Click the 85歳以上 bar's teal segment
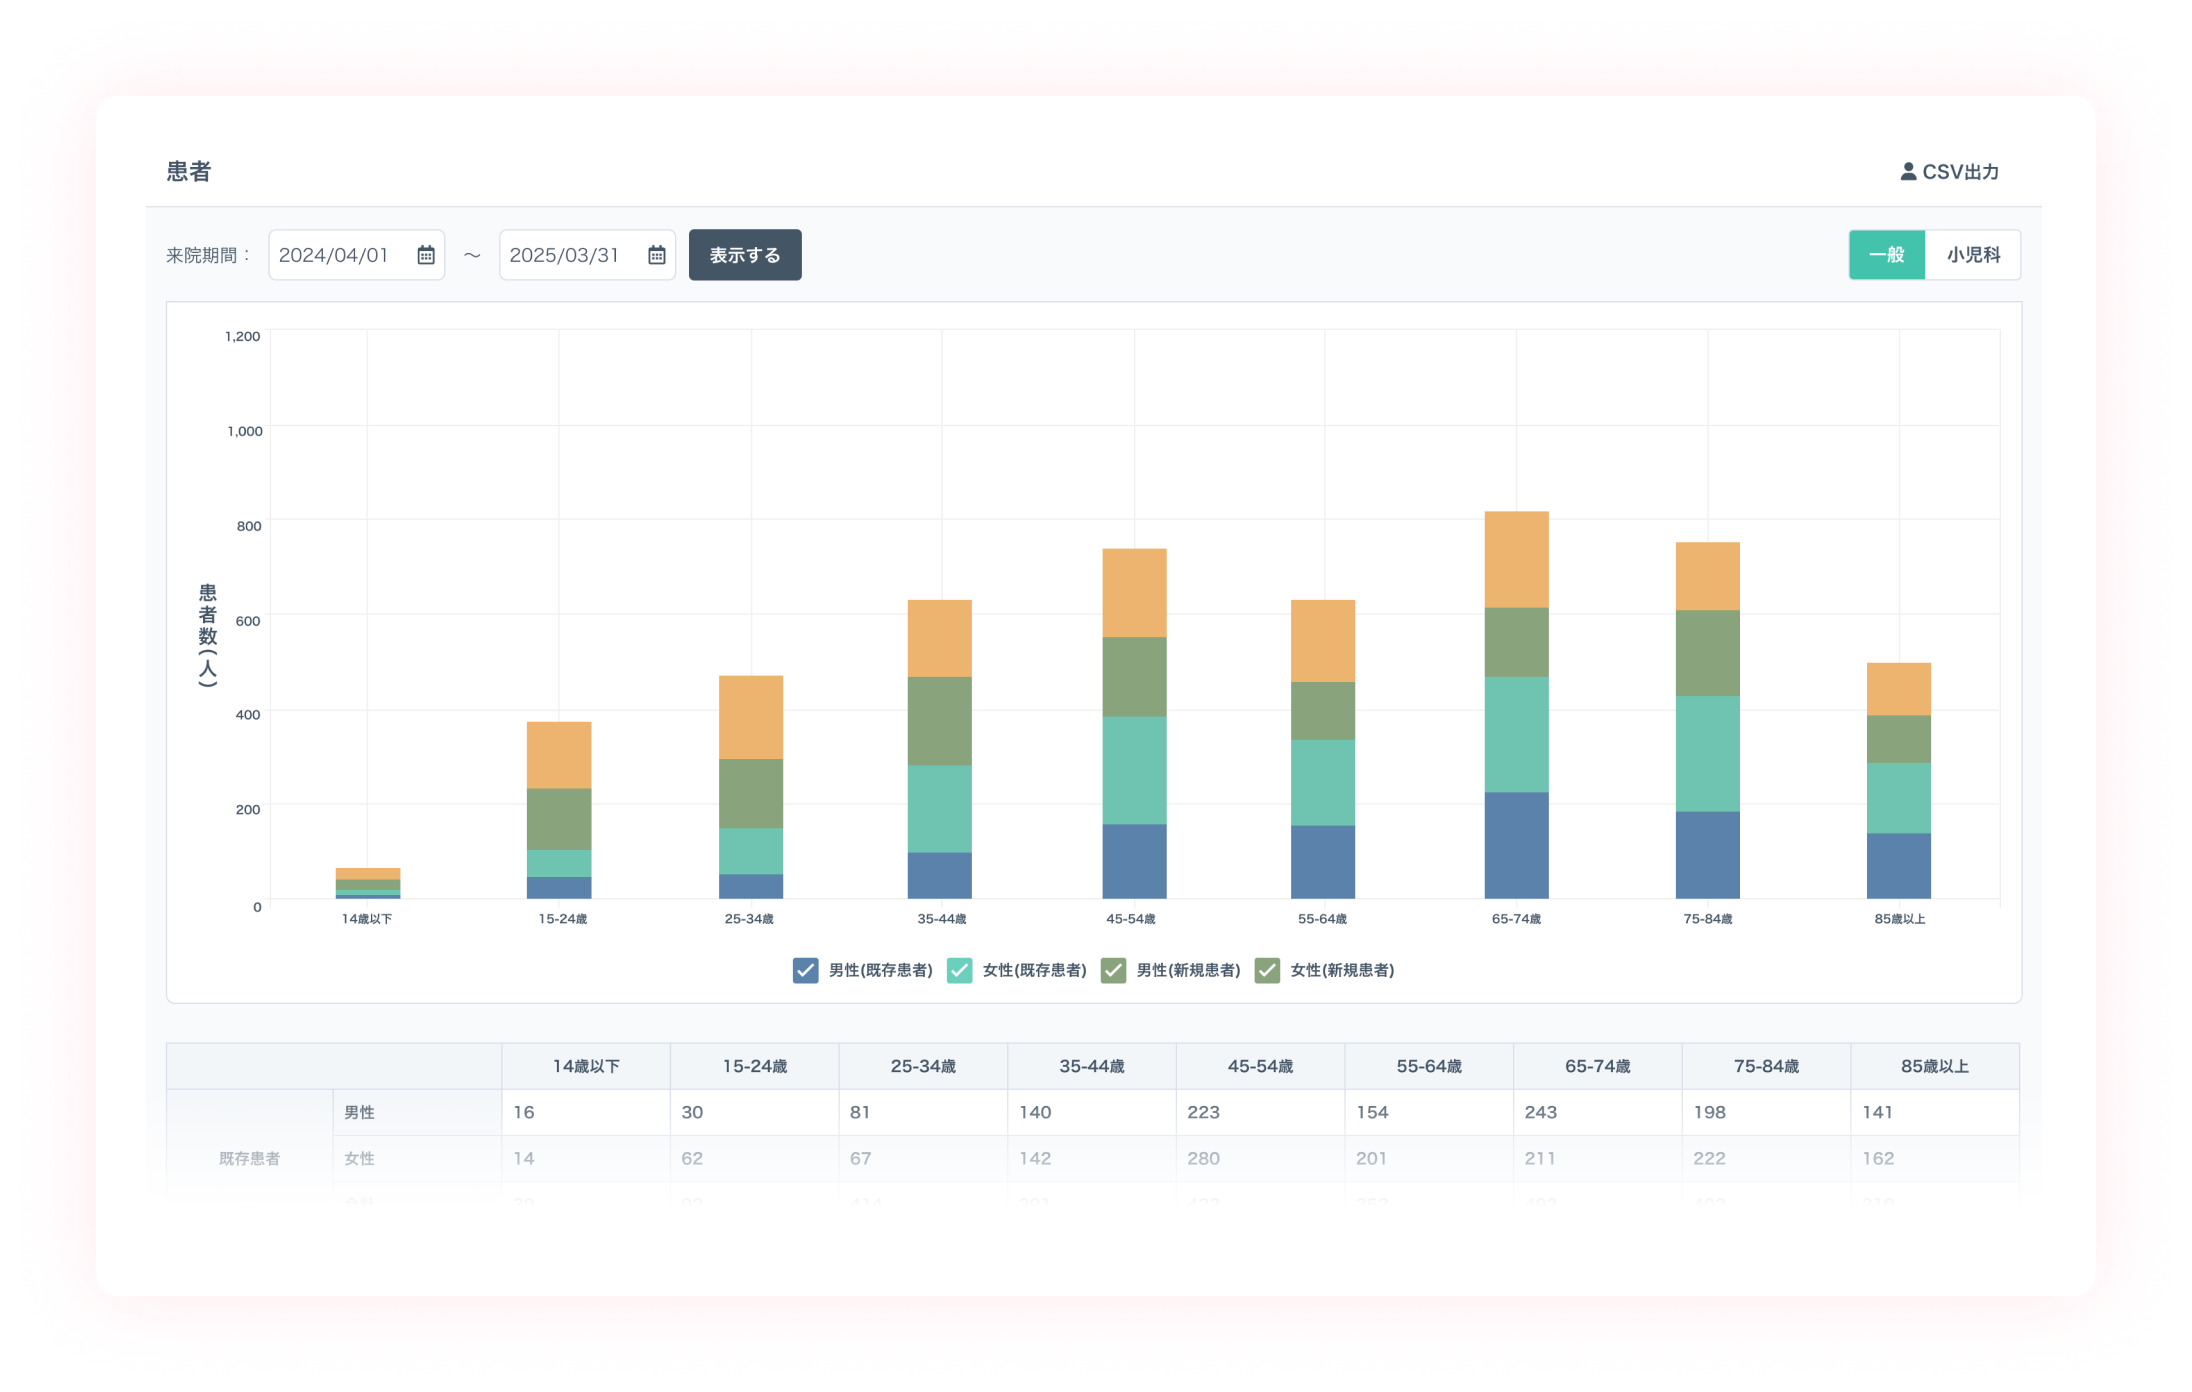The image size is (2192, 1392). (1898, 797)
